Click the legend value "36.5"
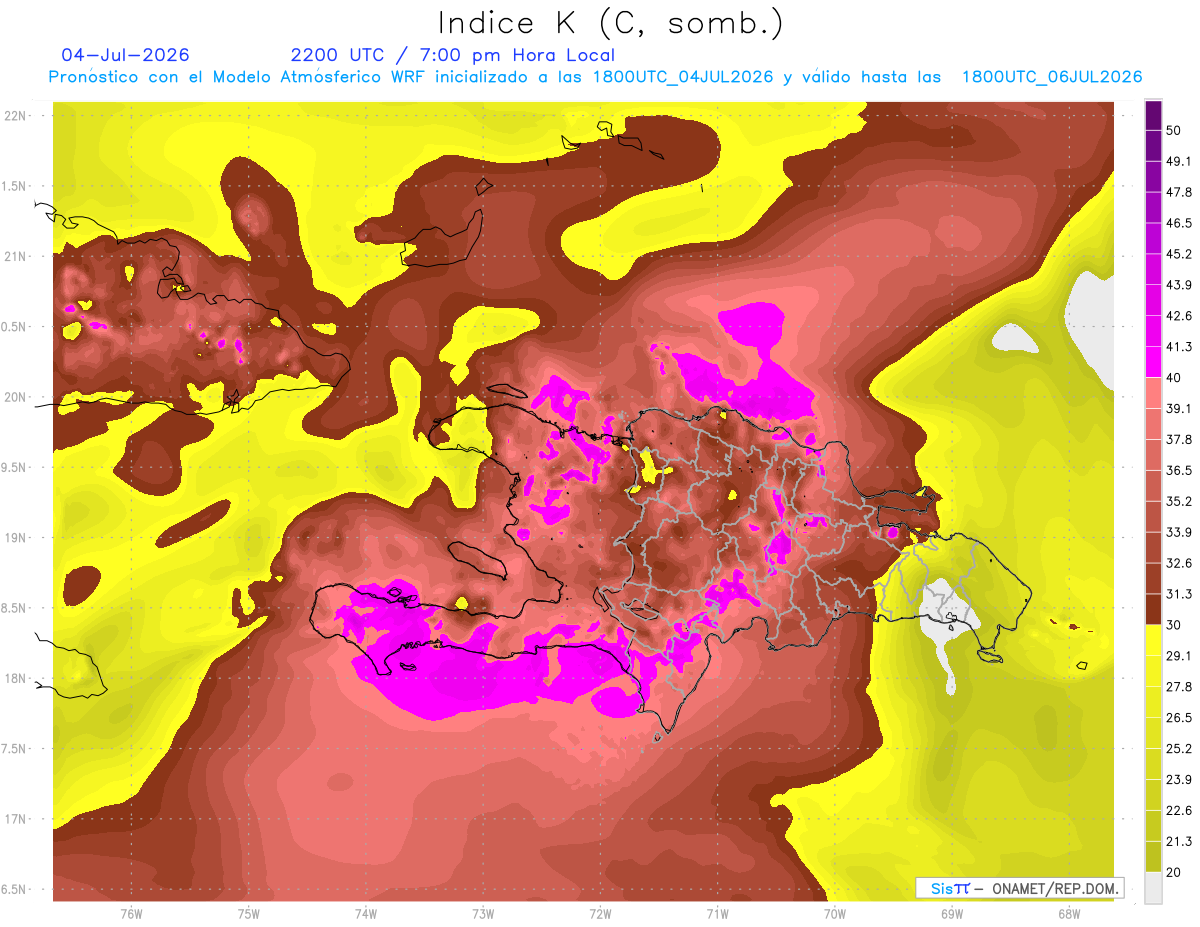 pyautogui.click(x=1179, y=470)
